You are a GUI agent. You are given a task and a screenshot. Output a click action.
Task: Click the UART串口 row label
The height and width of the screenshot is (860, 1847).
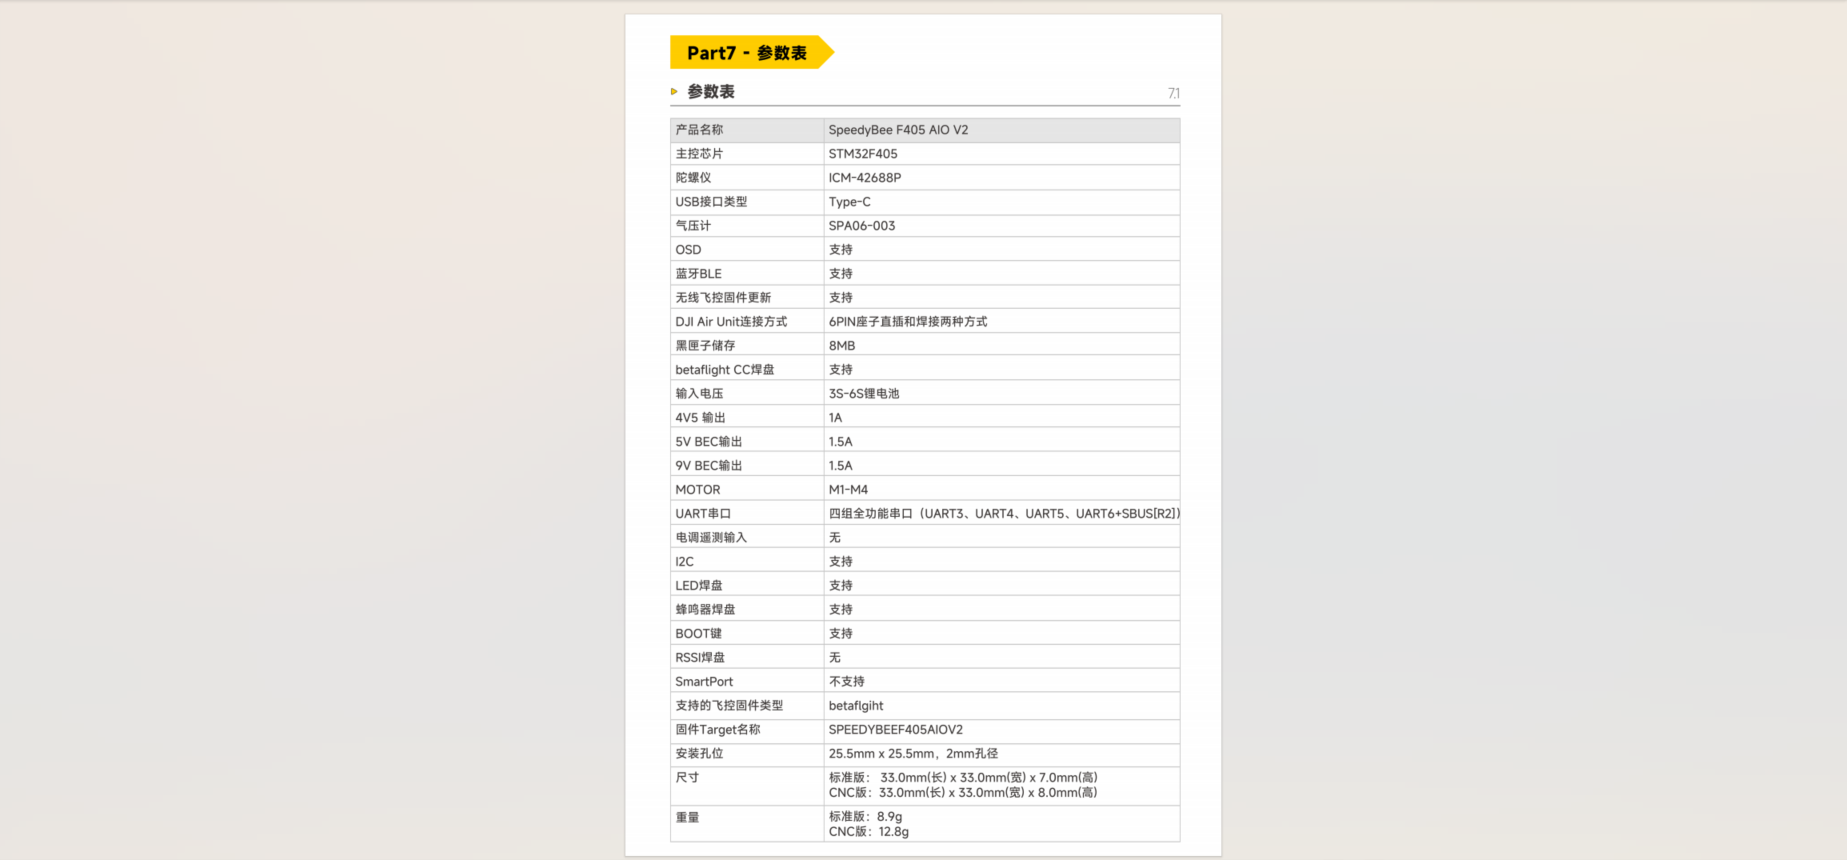tap(703, 514)
